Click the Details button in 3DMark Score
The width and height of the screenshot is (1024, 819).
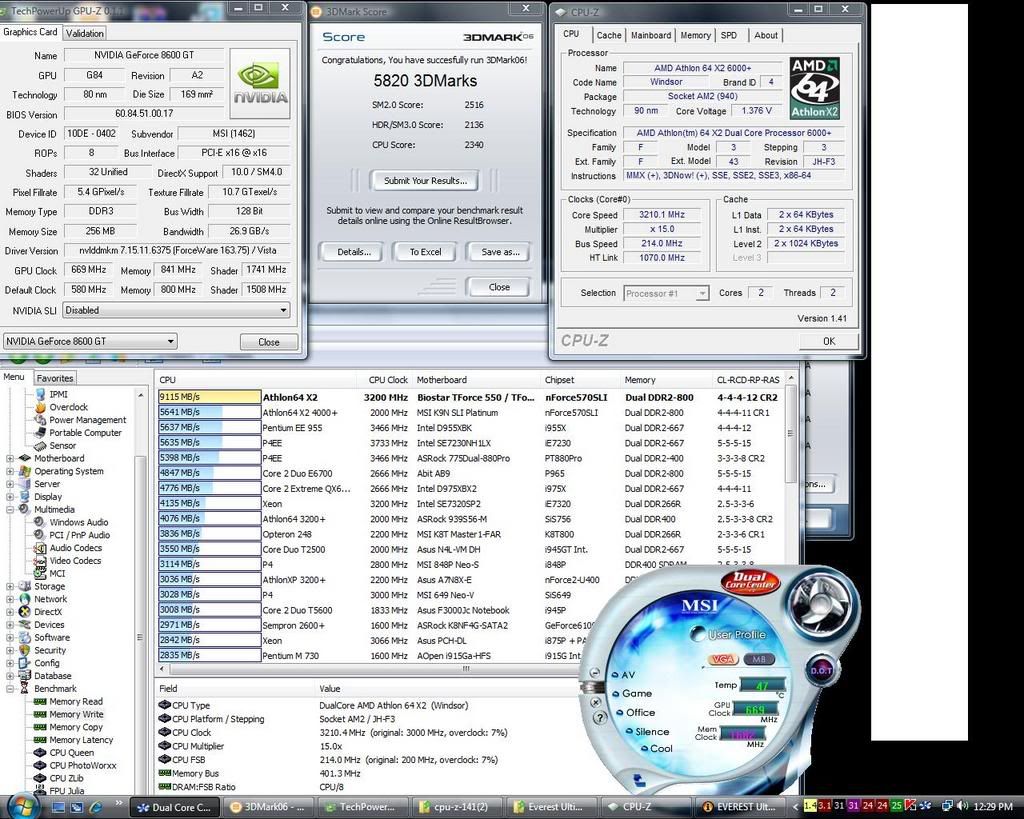pos(353,251)
